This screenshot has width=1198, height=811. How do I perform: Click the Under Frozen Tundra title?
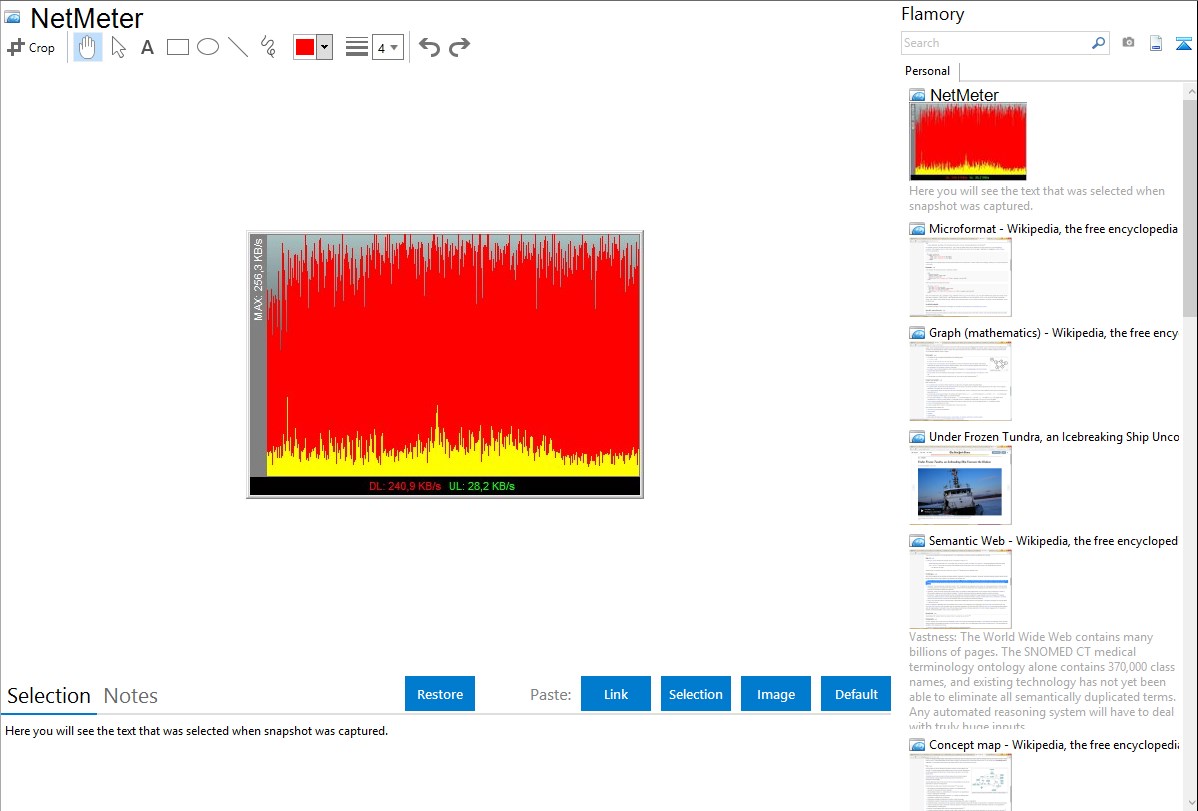click(1054, 436)
